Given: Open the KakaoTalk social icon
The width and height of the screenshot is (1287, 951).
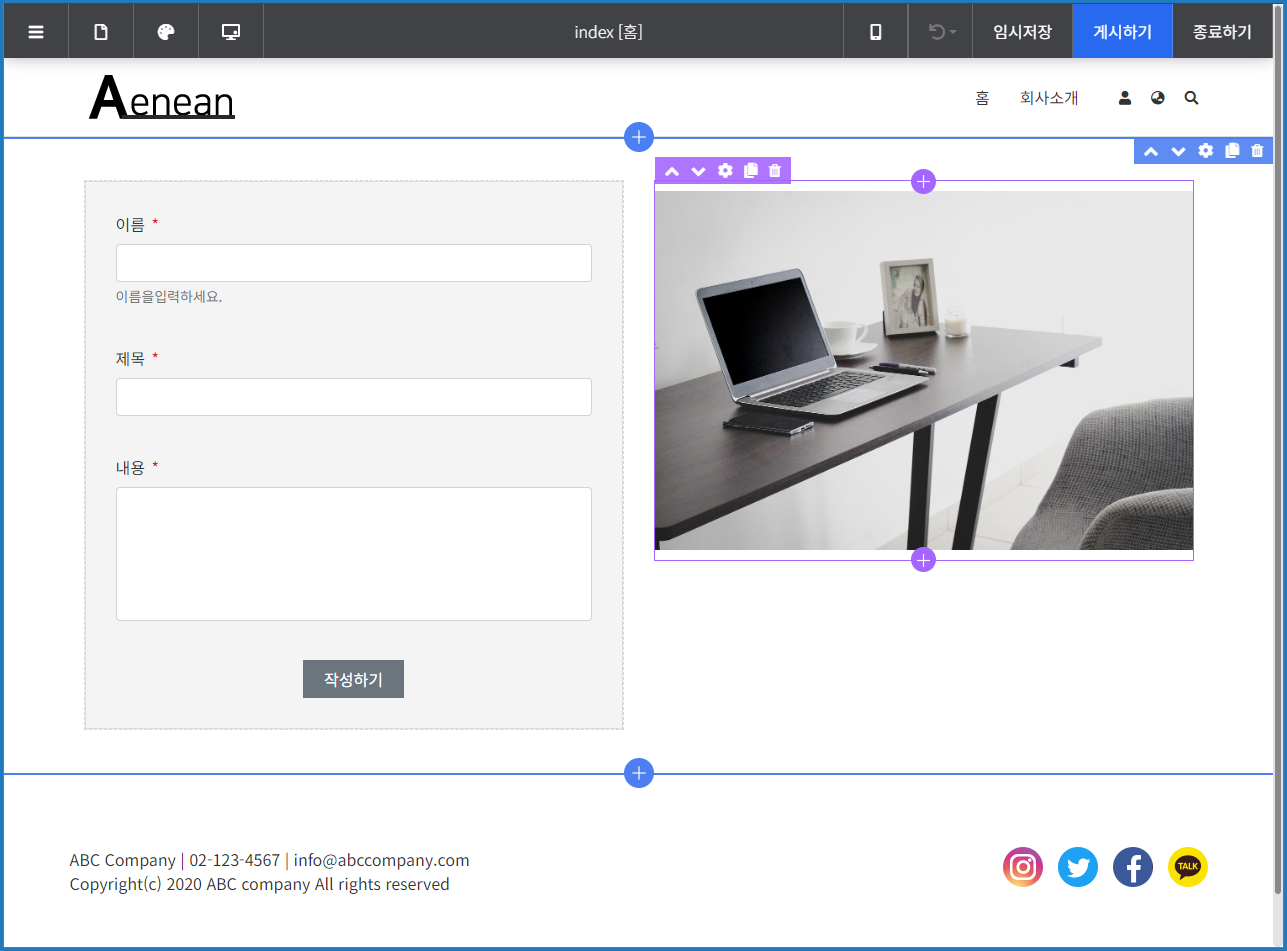Looking at the screenshot, I should coord(1188,867).
